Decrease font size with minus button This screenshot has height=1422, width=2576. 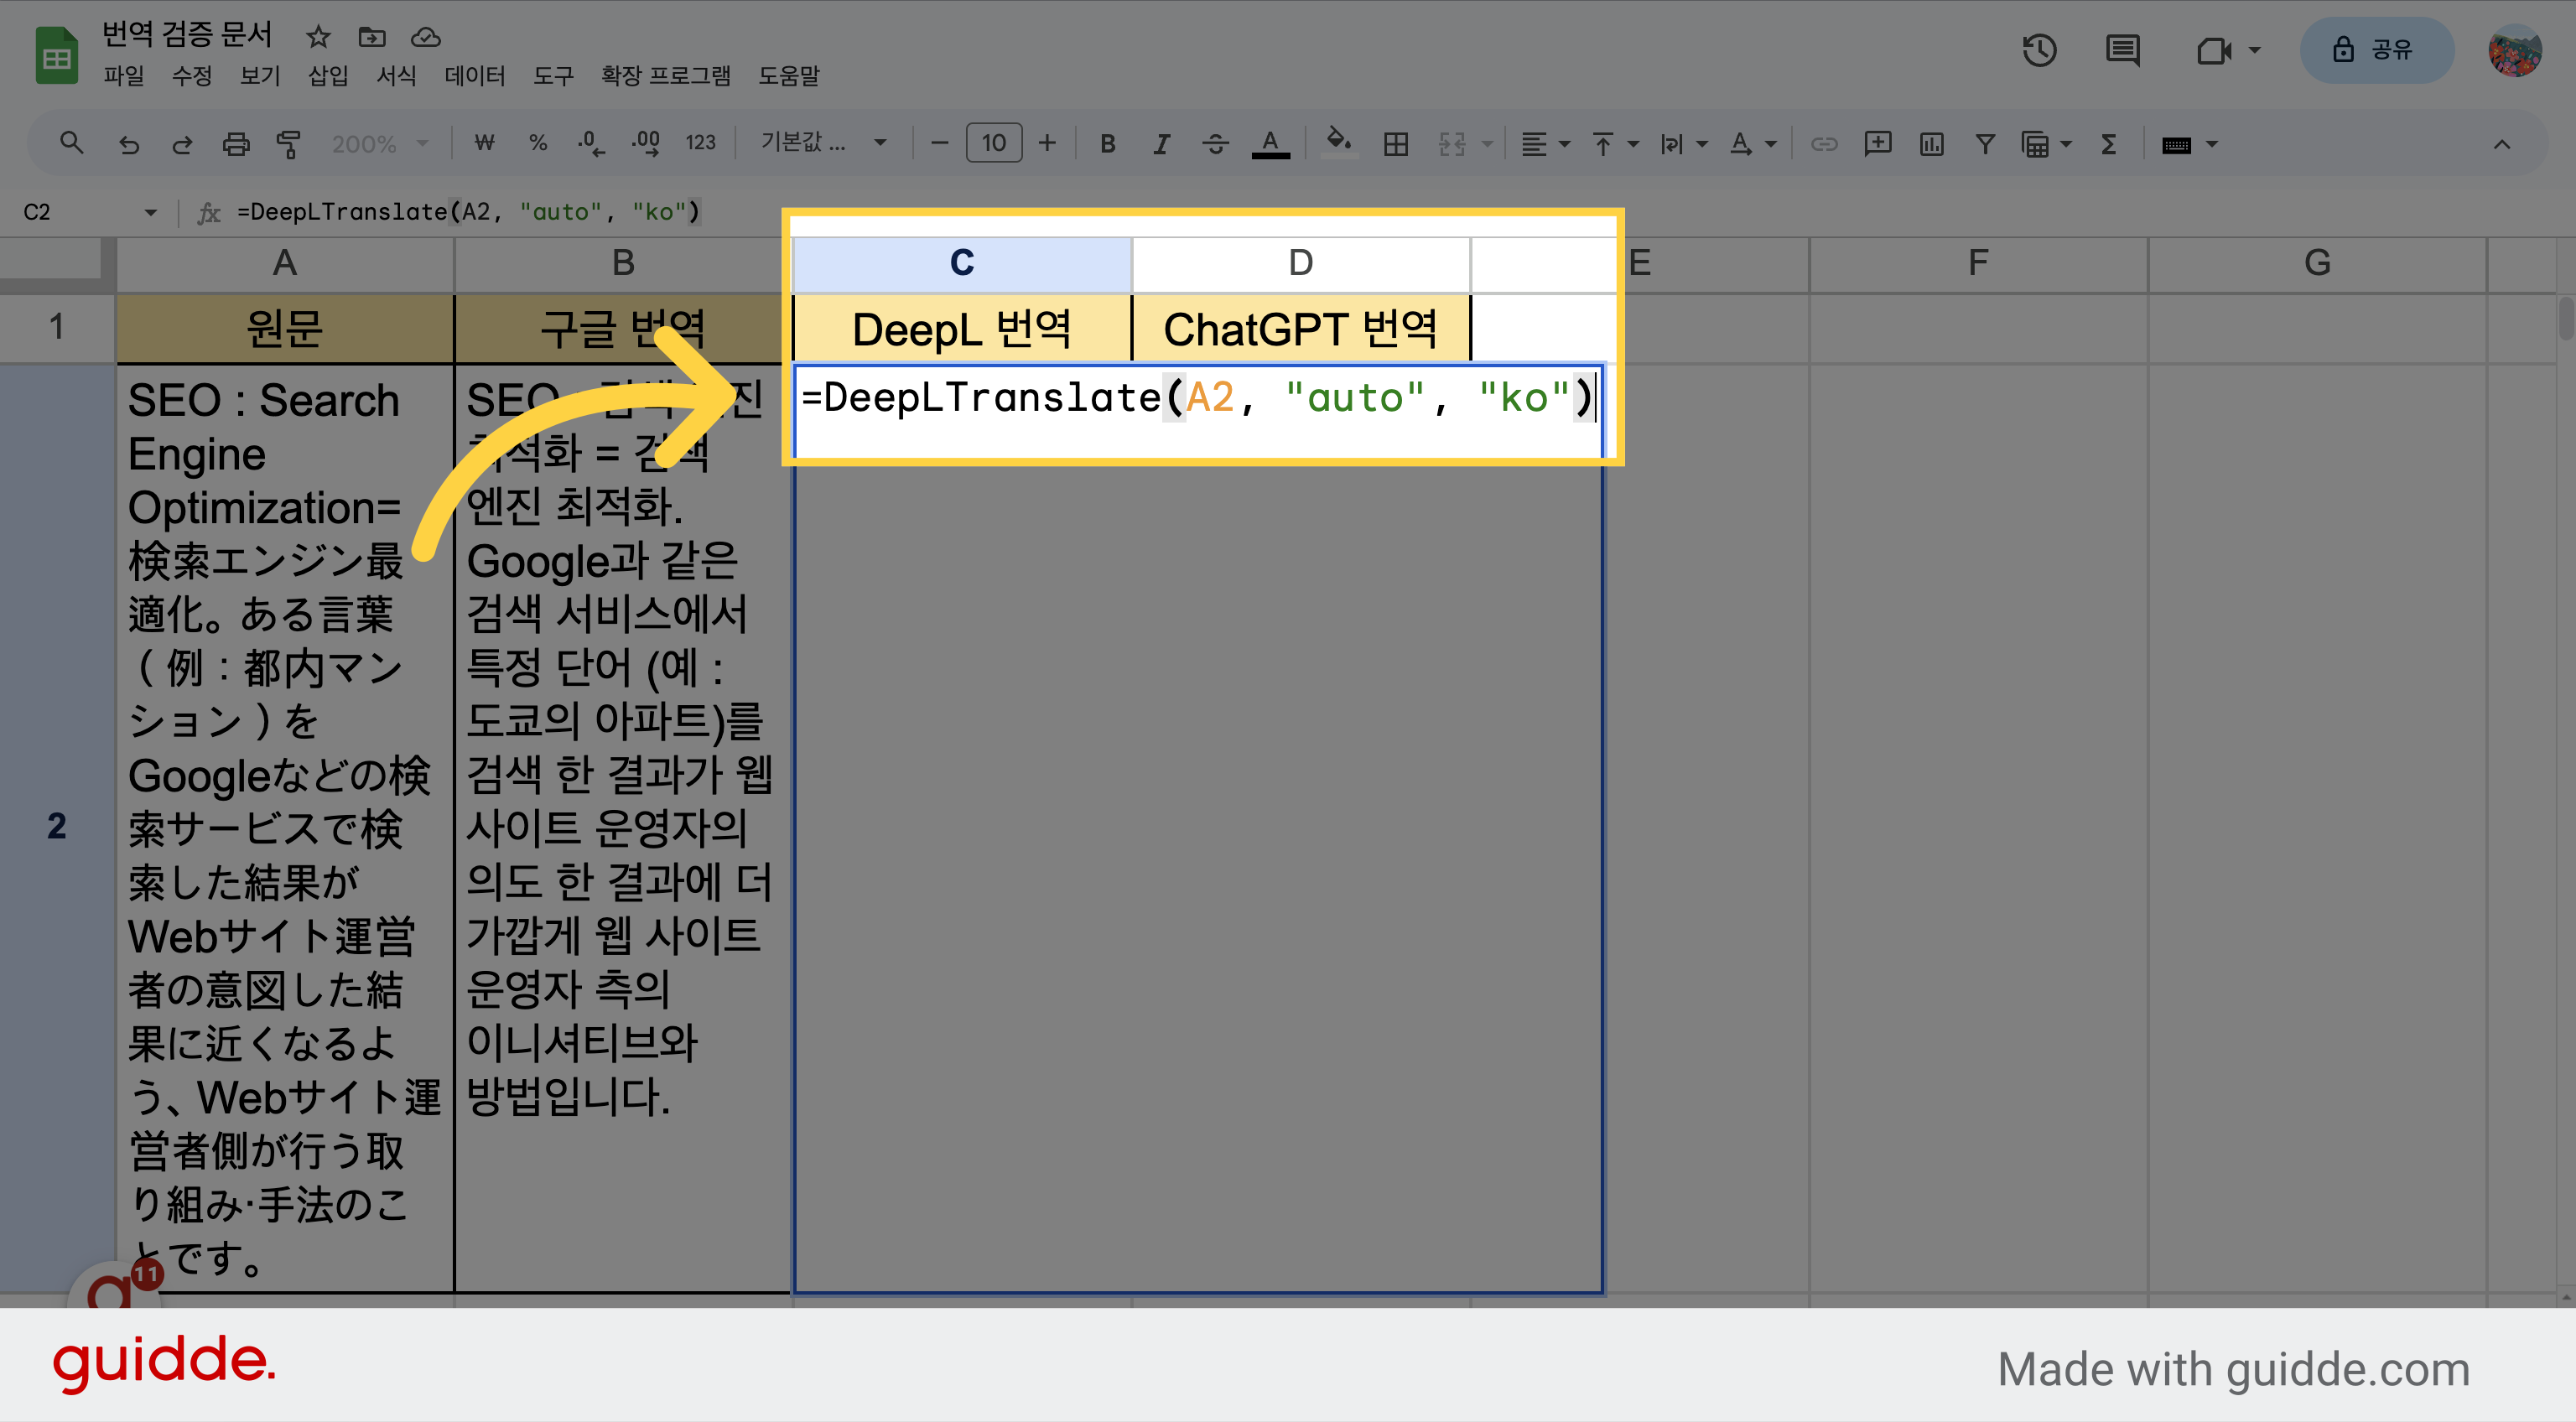point(939,144)
